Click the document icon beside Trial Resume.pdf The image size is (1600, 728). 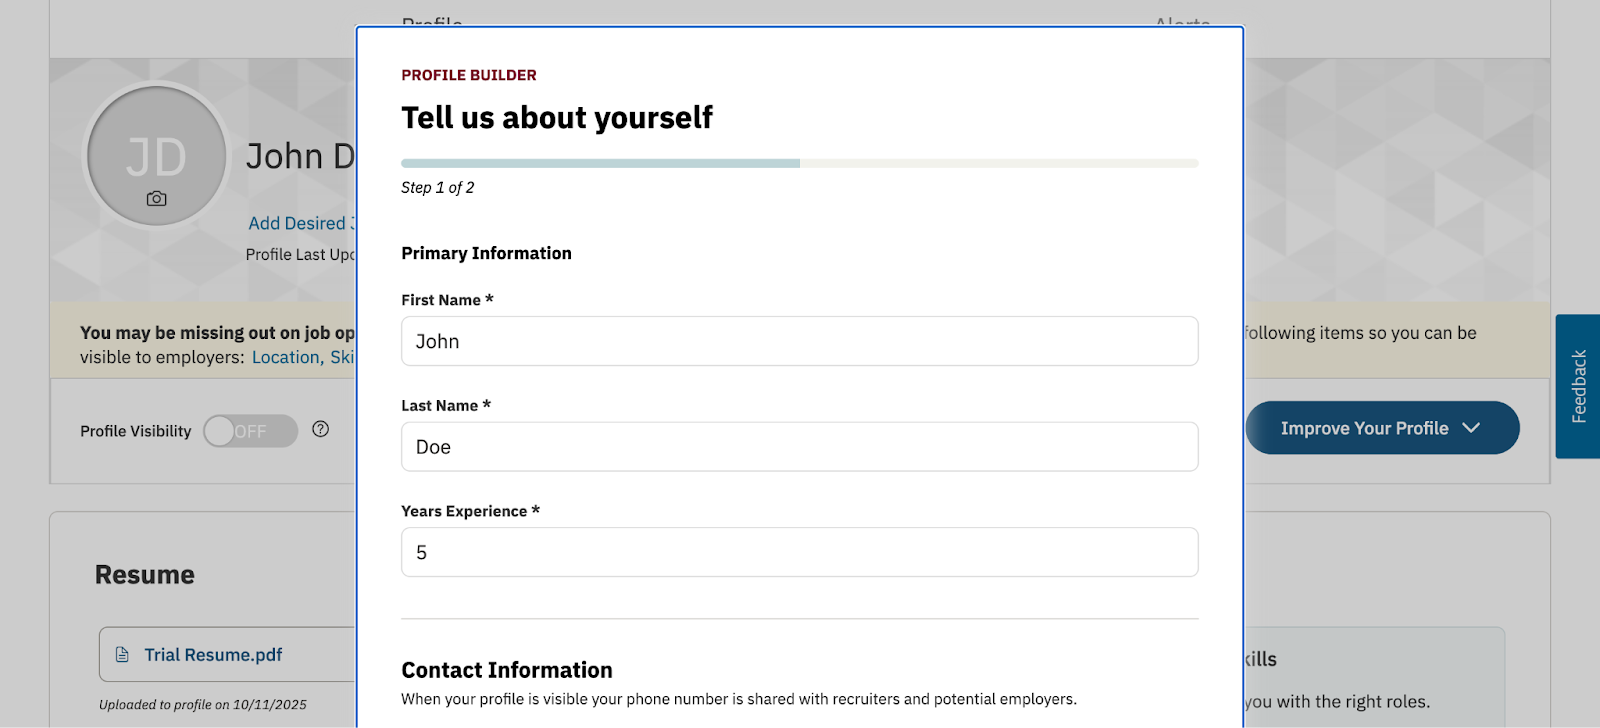pyautogui.click(x=122, y=655)
